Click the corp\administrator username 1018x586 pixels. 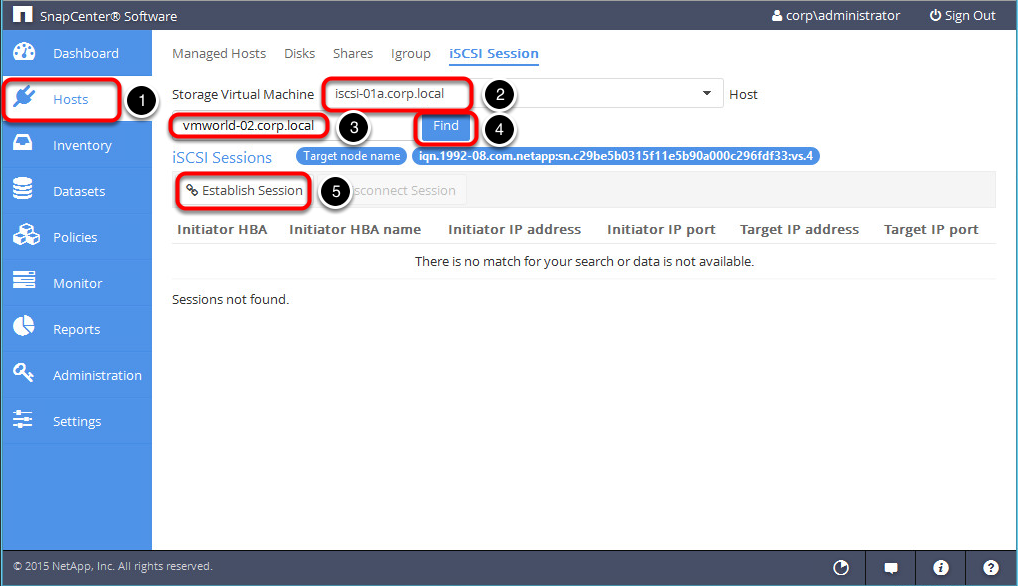(x=843, y=16)
